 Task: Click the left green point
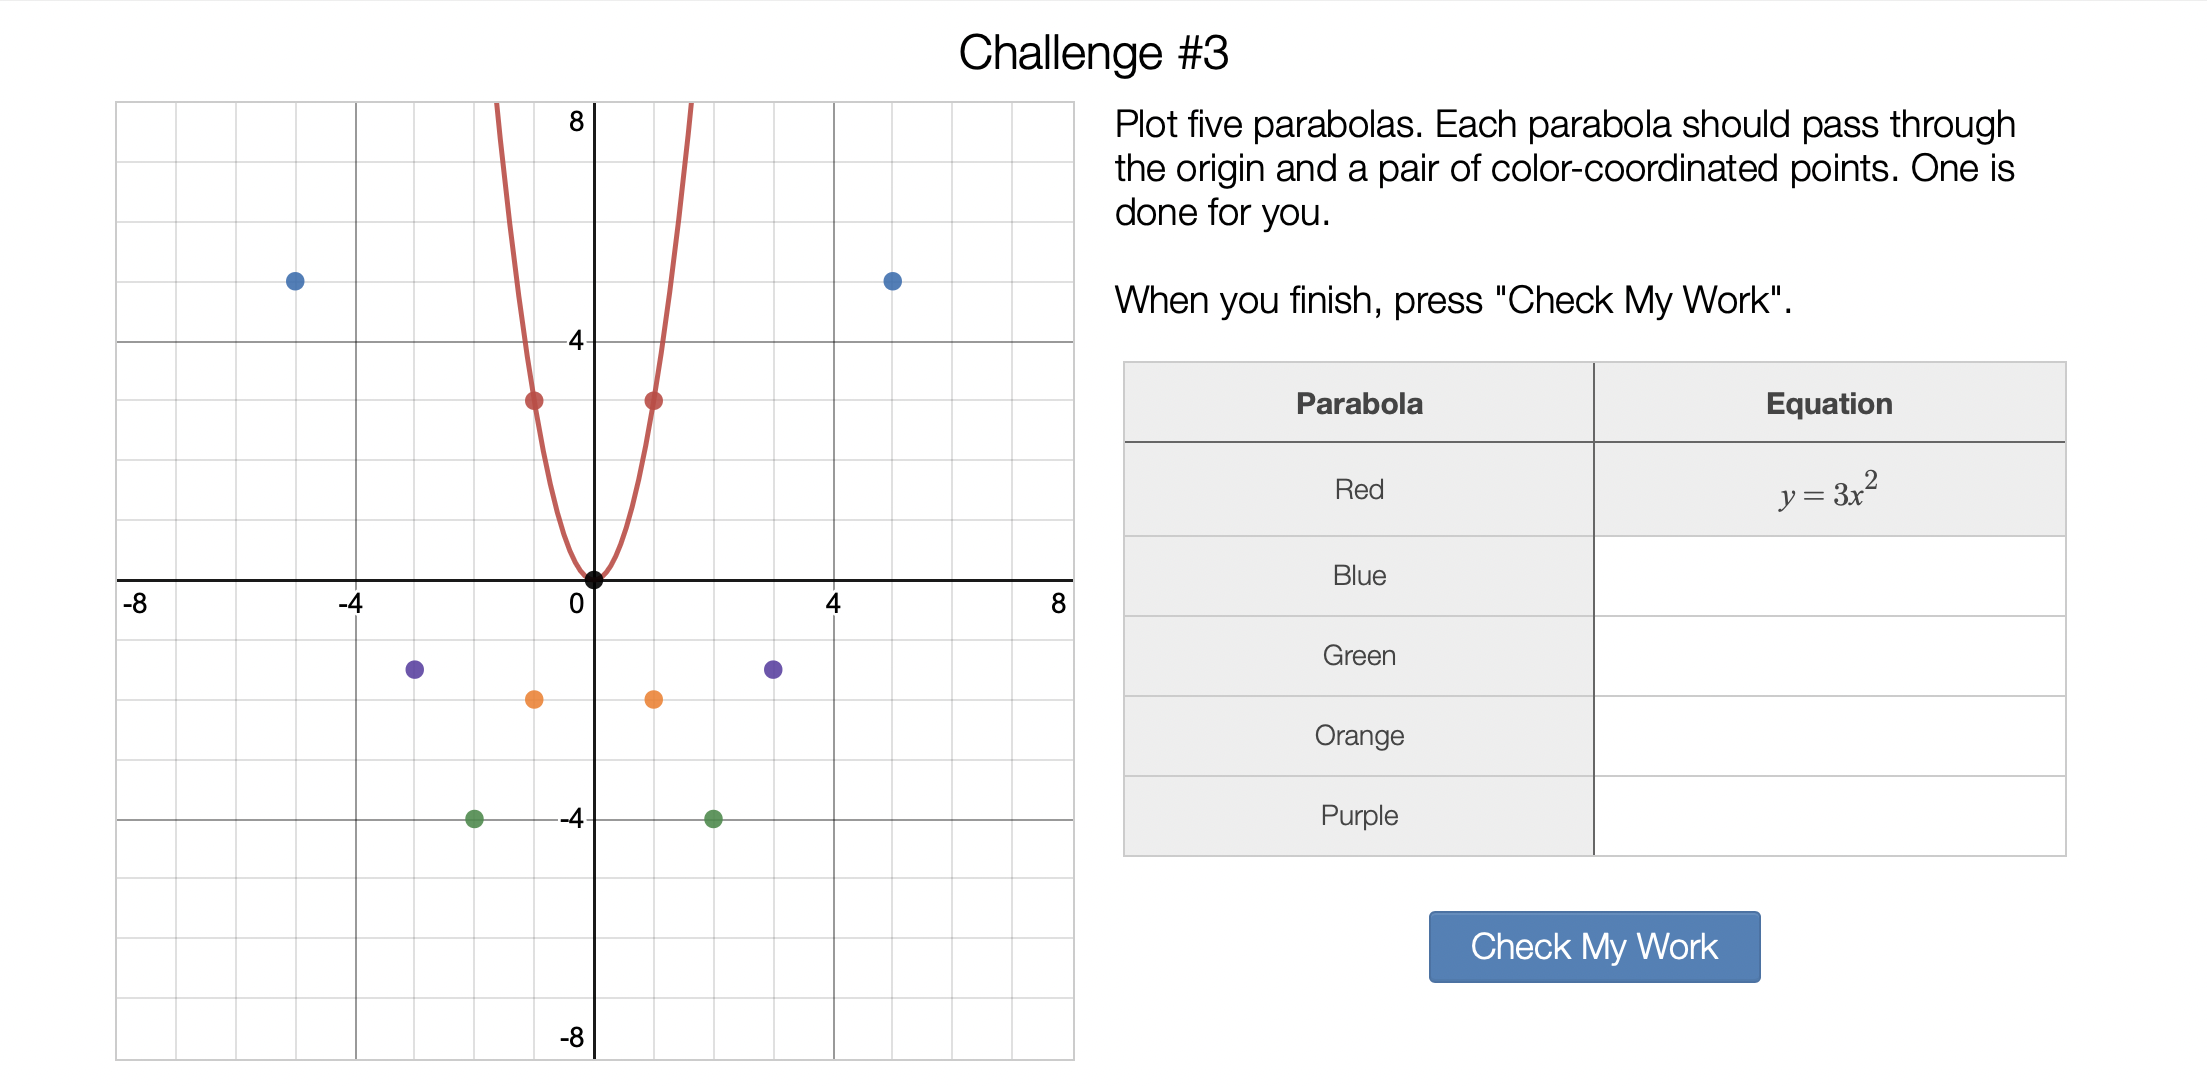pyautogui.click(x=475, y=819)
